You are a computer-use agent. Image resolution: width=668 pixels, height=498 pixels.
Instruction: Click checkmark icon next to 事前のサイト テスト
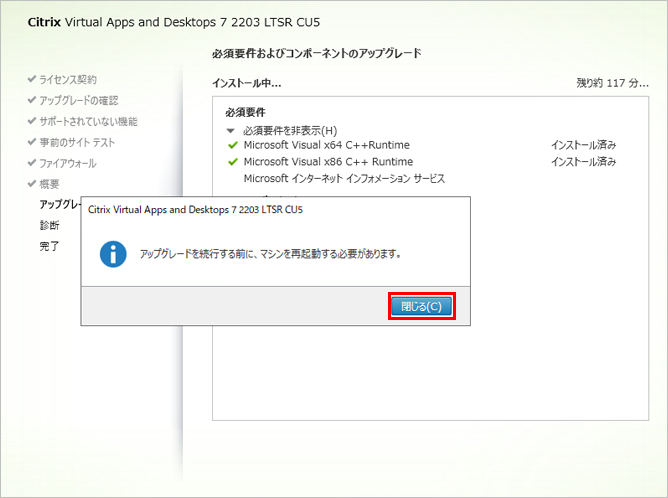point(32,141)
